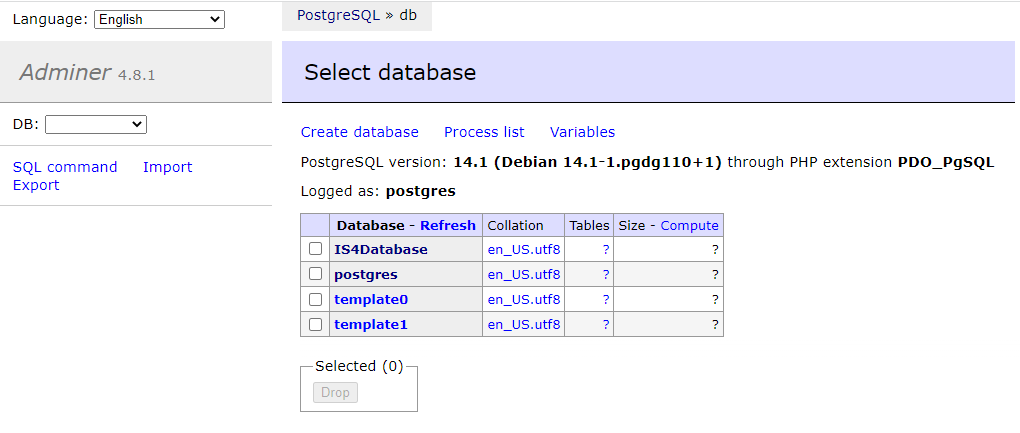Screen dimensions: 1020x433
Task: Click the 'Logged as: postgres' text
Action: [378, 191]
